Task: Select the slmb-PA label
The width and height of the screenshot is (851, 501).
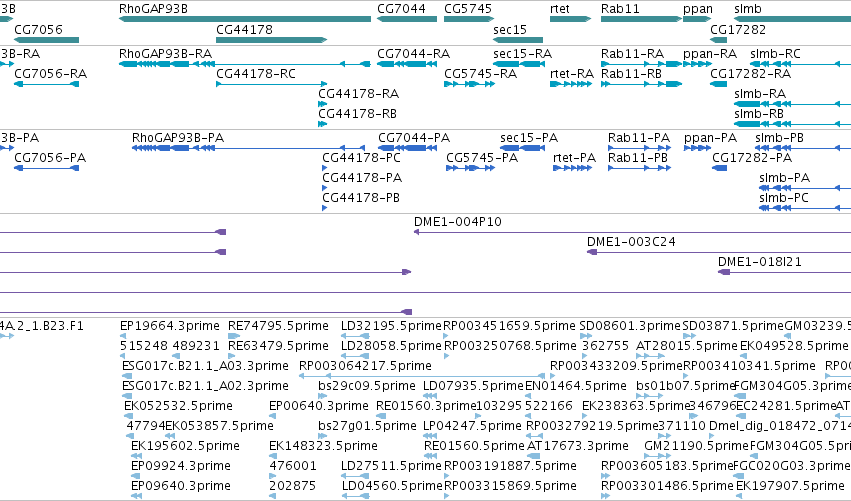Action: coord(784,177)
